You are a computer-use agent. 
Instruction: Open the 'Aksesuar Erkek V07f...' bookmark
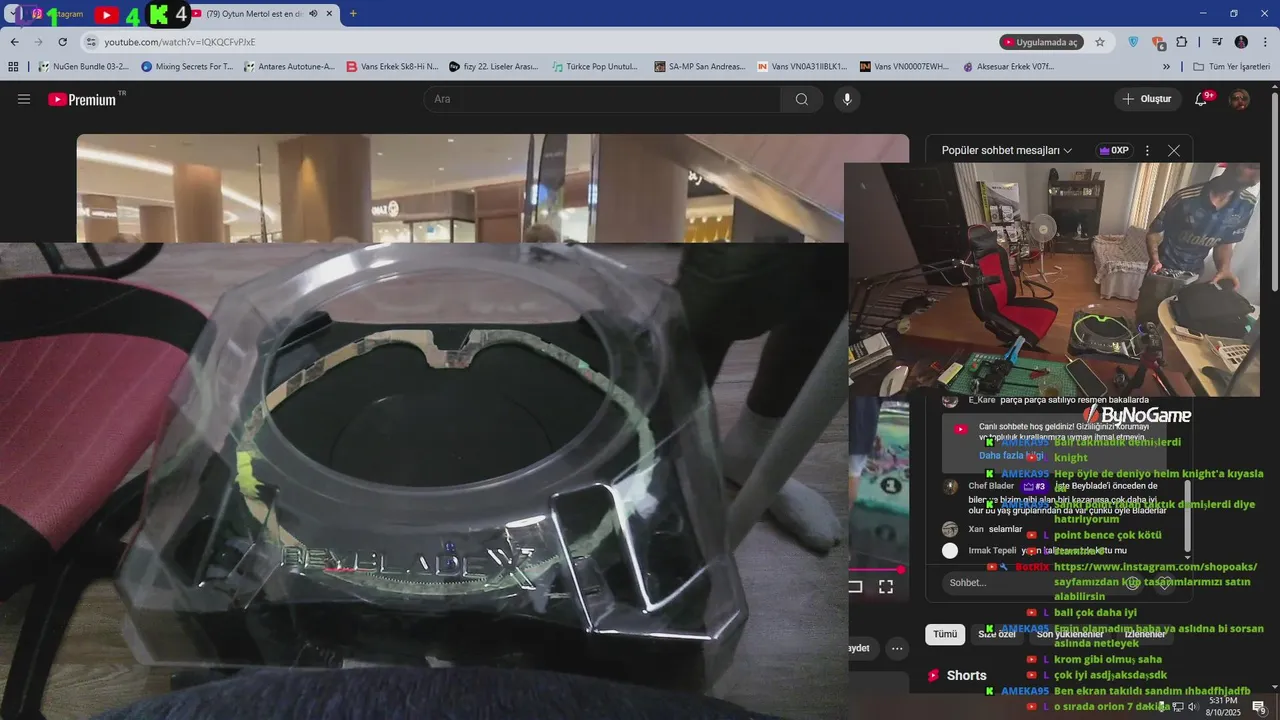pyautogui.click(x=1008, y=67)
